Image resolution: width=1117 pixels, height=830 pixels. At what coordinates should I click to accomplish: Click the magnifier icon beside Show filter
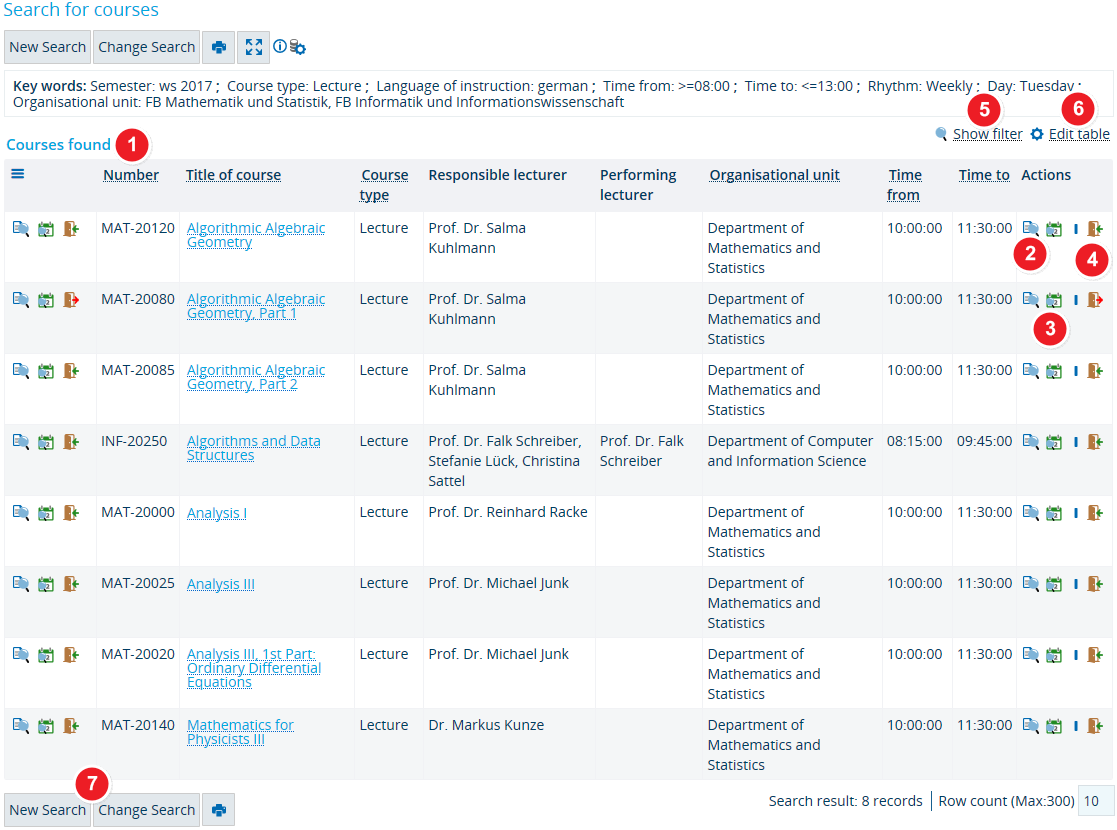(x=942, y=134)
